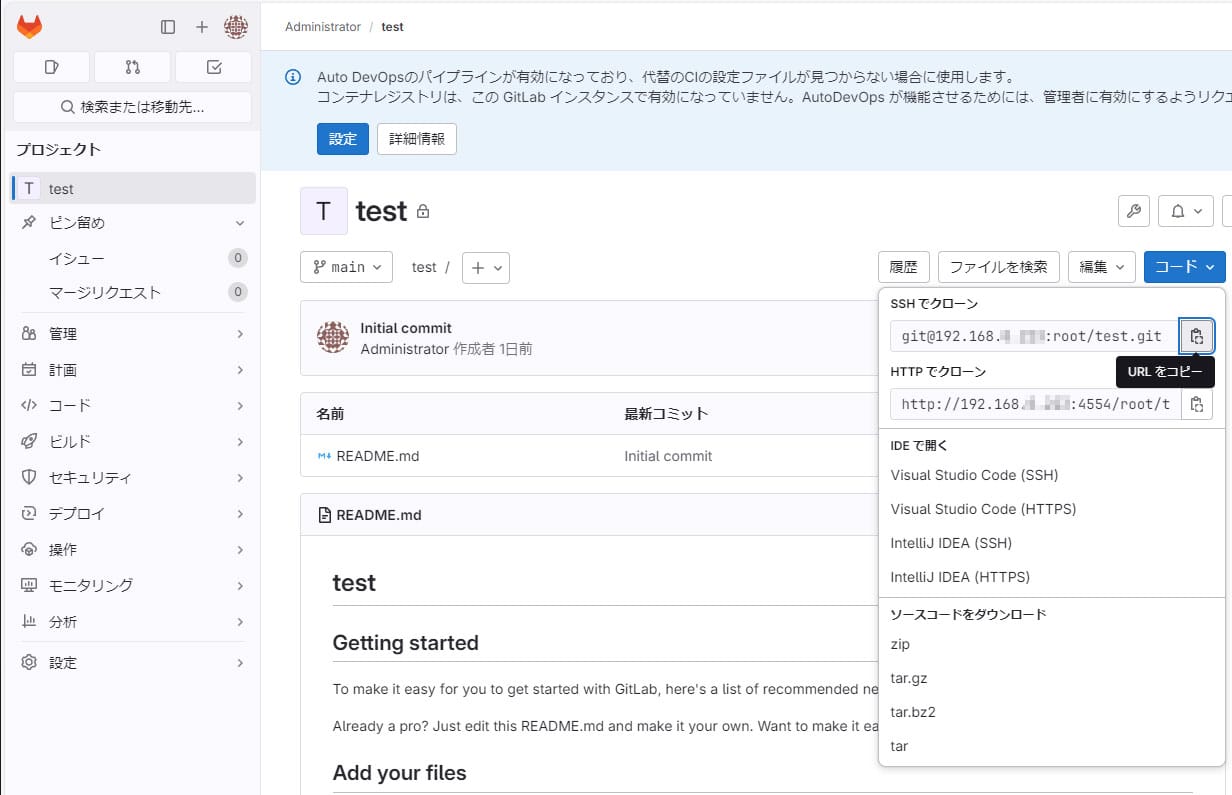Select the issues shortcut icon above search
Screen dimensions: 1232x795
pos(50,66)
